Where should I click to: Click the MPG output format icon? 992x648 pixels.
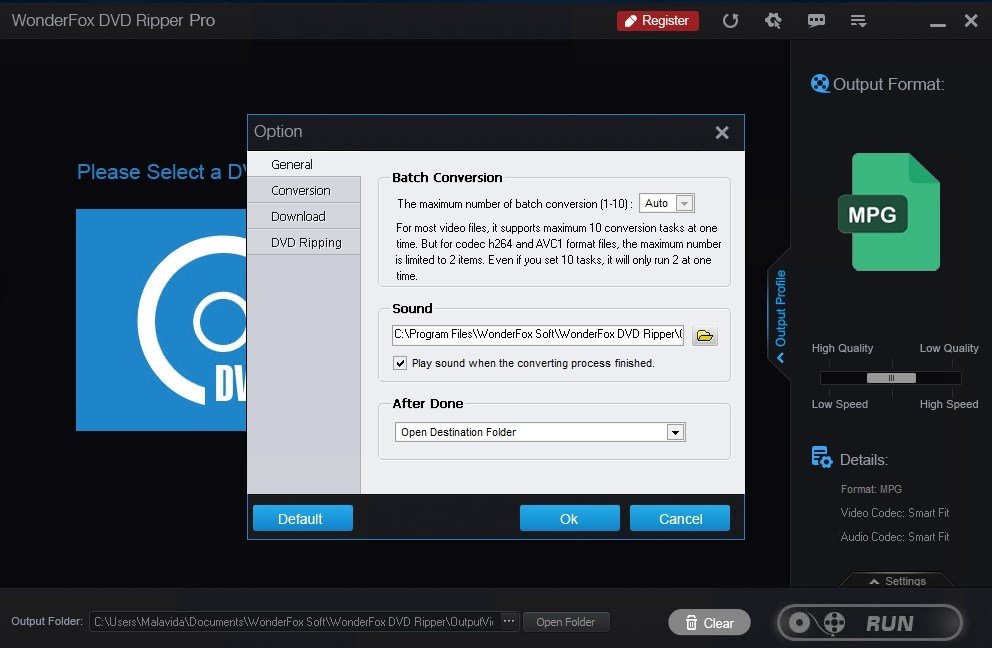tap(890, 213)
